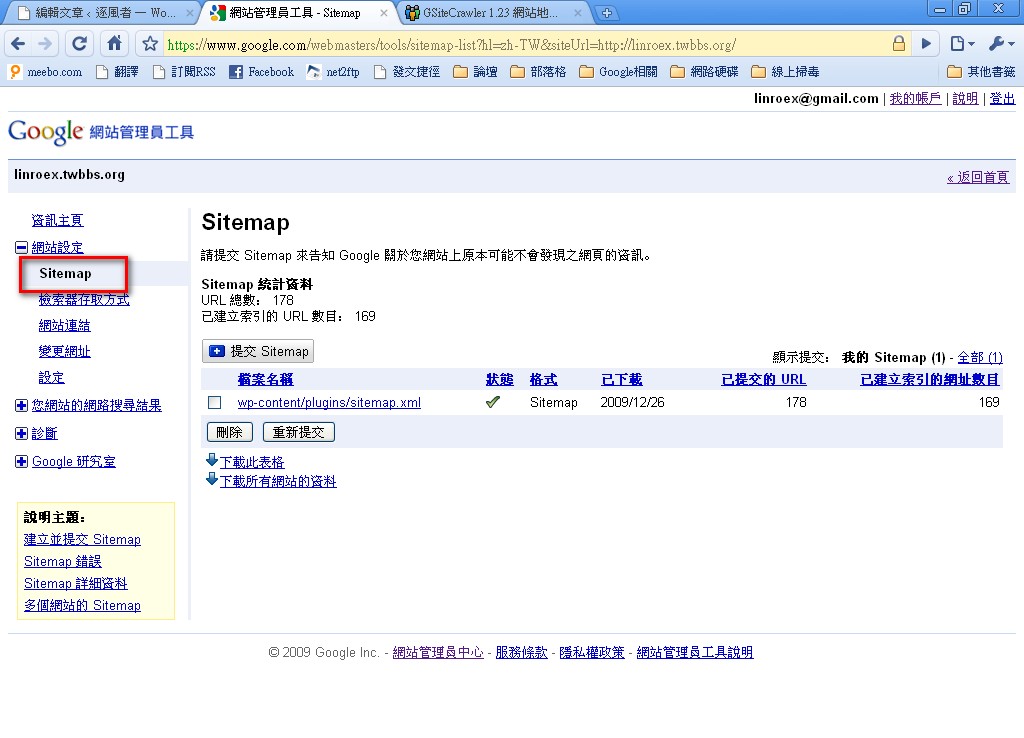The height and width of the screenshot is (738, 1024).
Task: Open wp-content/plugins/sitemap.xml link
Action: 329,402
